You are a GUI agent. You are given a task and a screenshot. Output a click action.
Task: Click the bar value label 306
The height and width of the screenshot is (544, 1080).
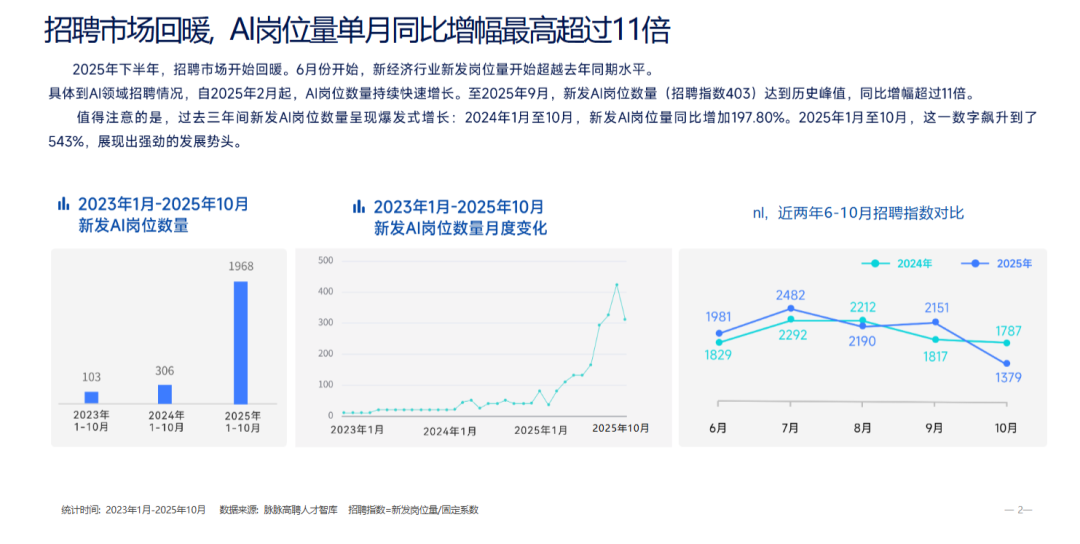tap(165, 370)
